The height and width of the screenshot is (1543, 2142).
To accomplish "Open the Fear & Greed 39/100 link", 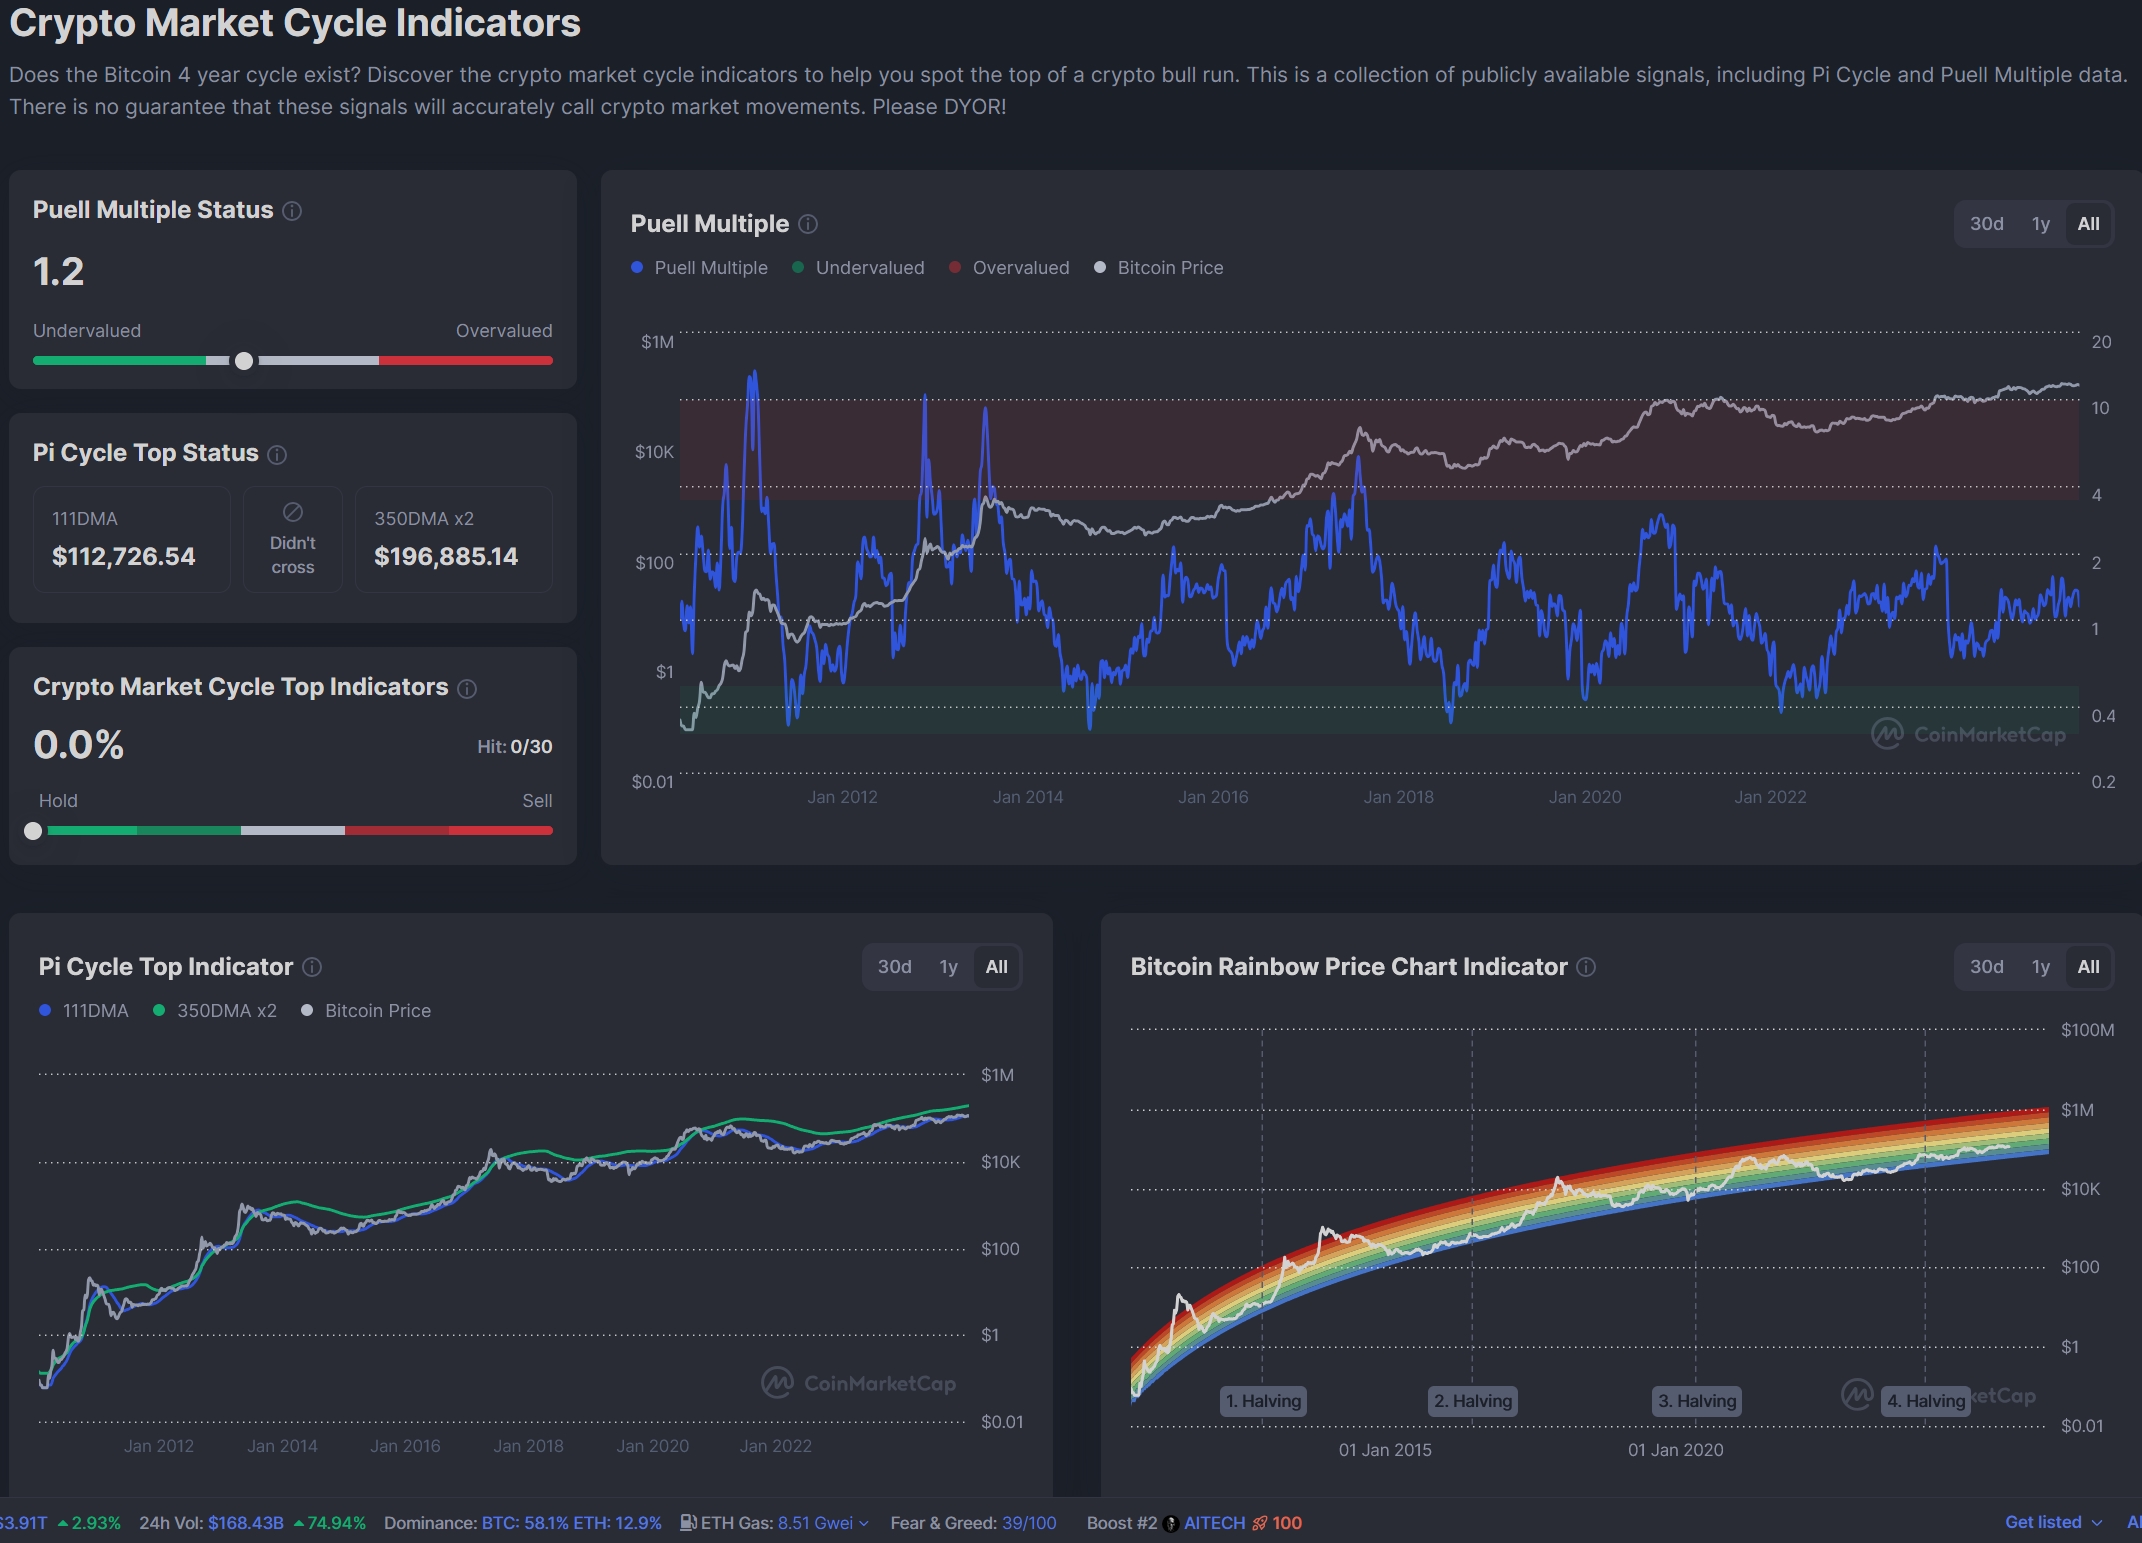I will pos(1029,1523).
